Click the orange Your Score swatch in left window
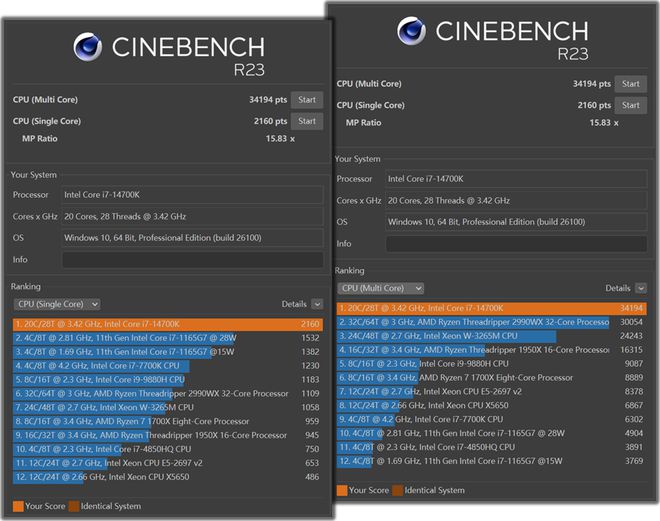Viewport: 660px width, 521px height. click(18, 506)
